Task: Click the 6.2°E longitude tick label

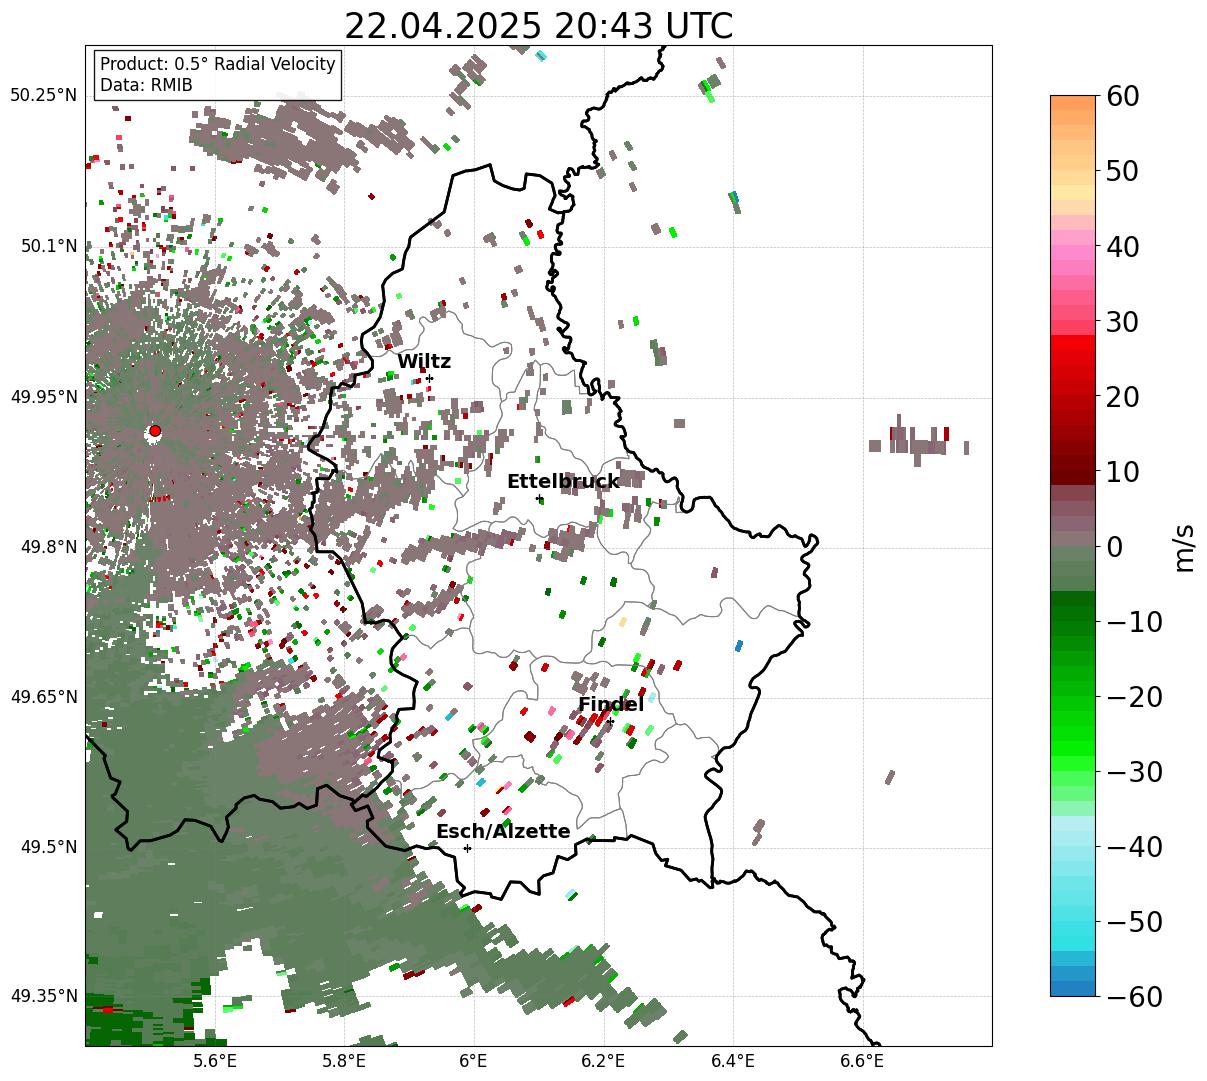Action: pos(603,1062)
